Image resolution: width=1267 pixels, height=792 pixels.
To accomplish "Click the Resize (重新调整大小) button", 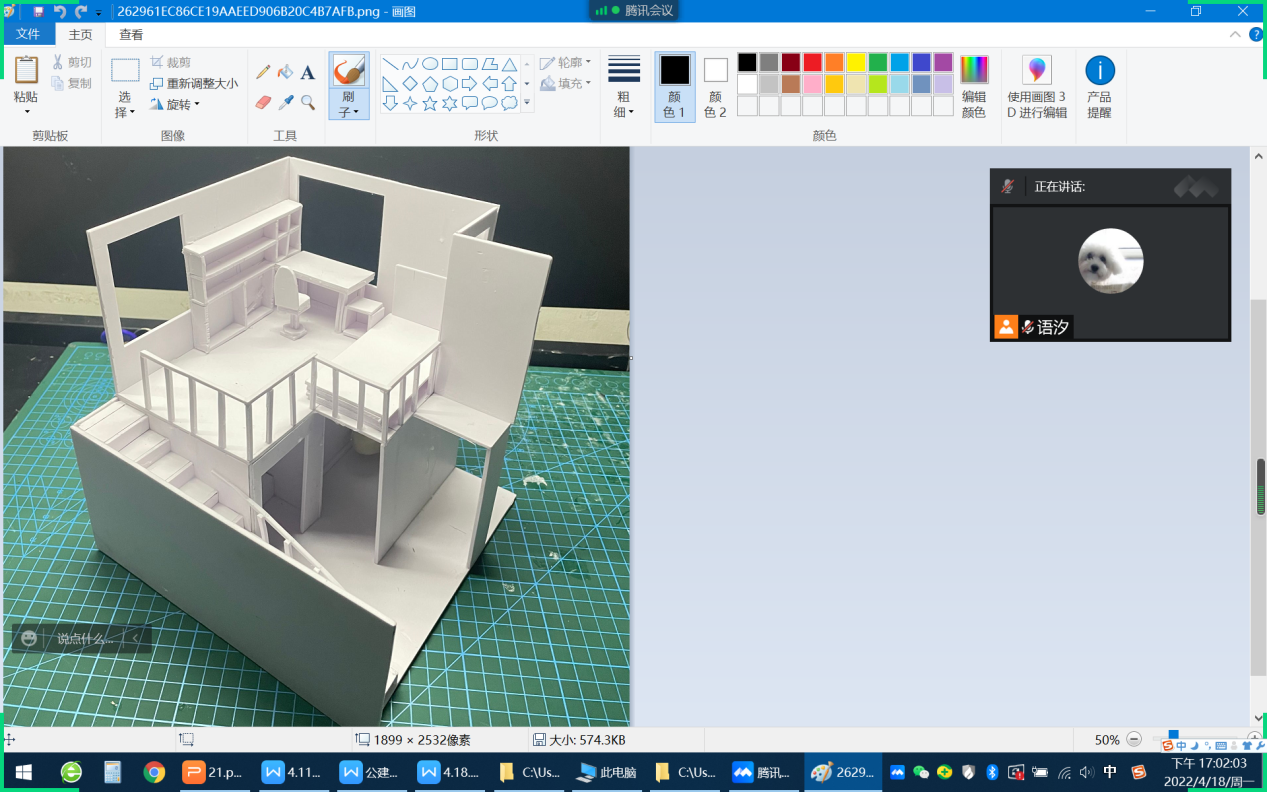I will [x=194, y=83].
